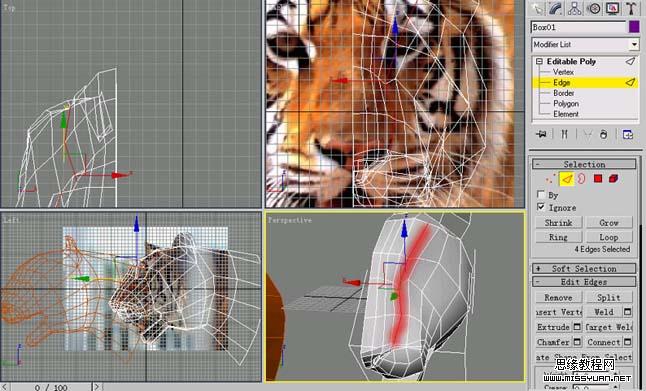The image size is (646, 391).
Task: Click Remove Modifier trash icon
Action: 604,134
